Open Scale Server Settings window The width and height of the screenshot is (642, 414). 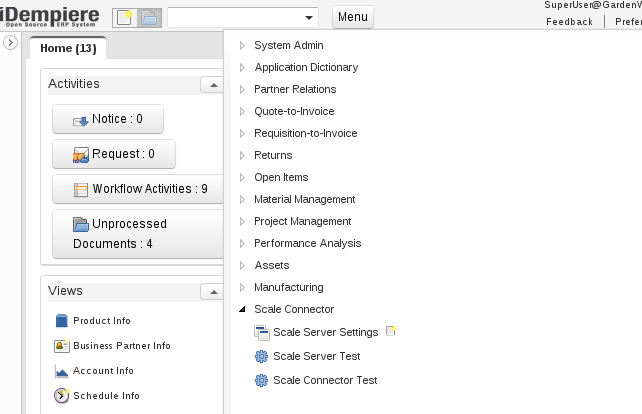coord(325,332)
